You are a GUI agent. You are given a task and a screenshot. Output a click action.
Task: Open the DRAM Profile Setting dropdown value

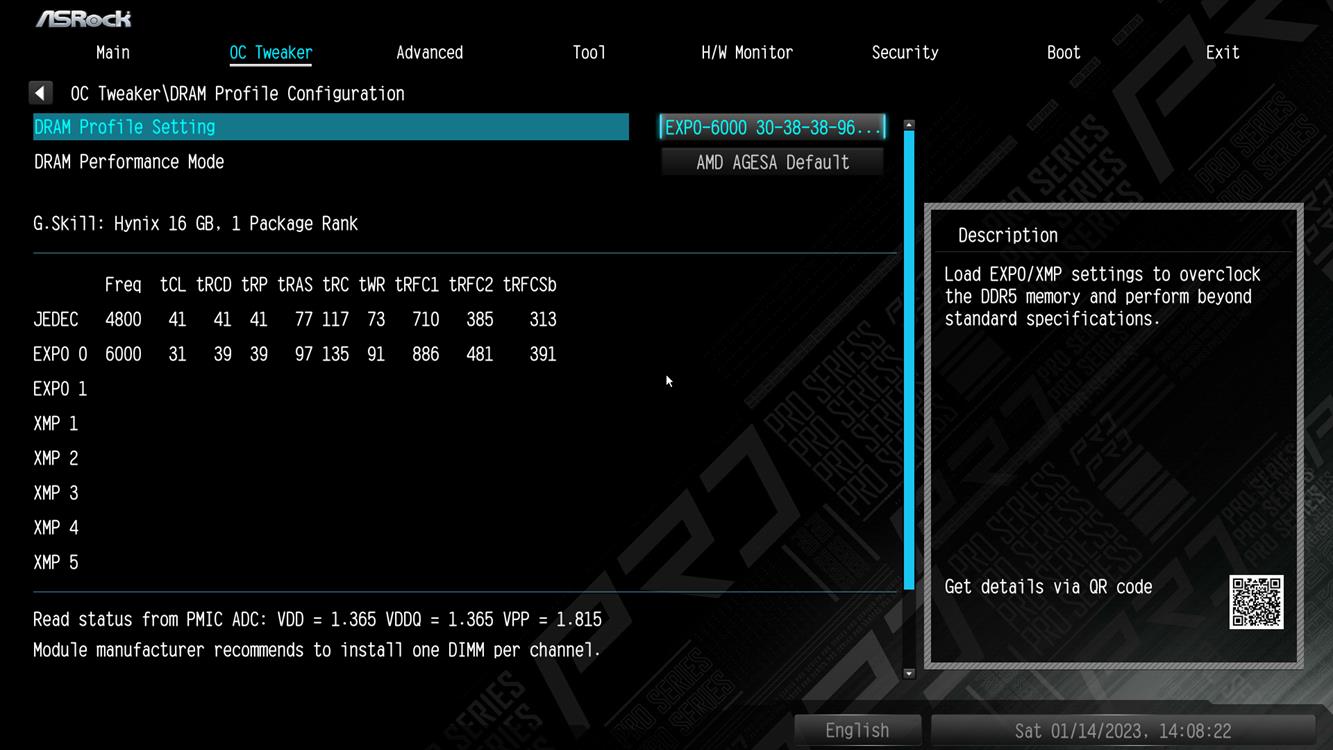(x=773, y=127)
